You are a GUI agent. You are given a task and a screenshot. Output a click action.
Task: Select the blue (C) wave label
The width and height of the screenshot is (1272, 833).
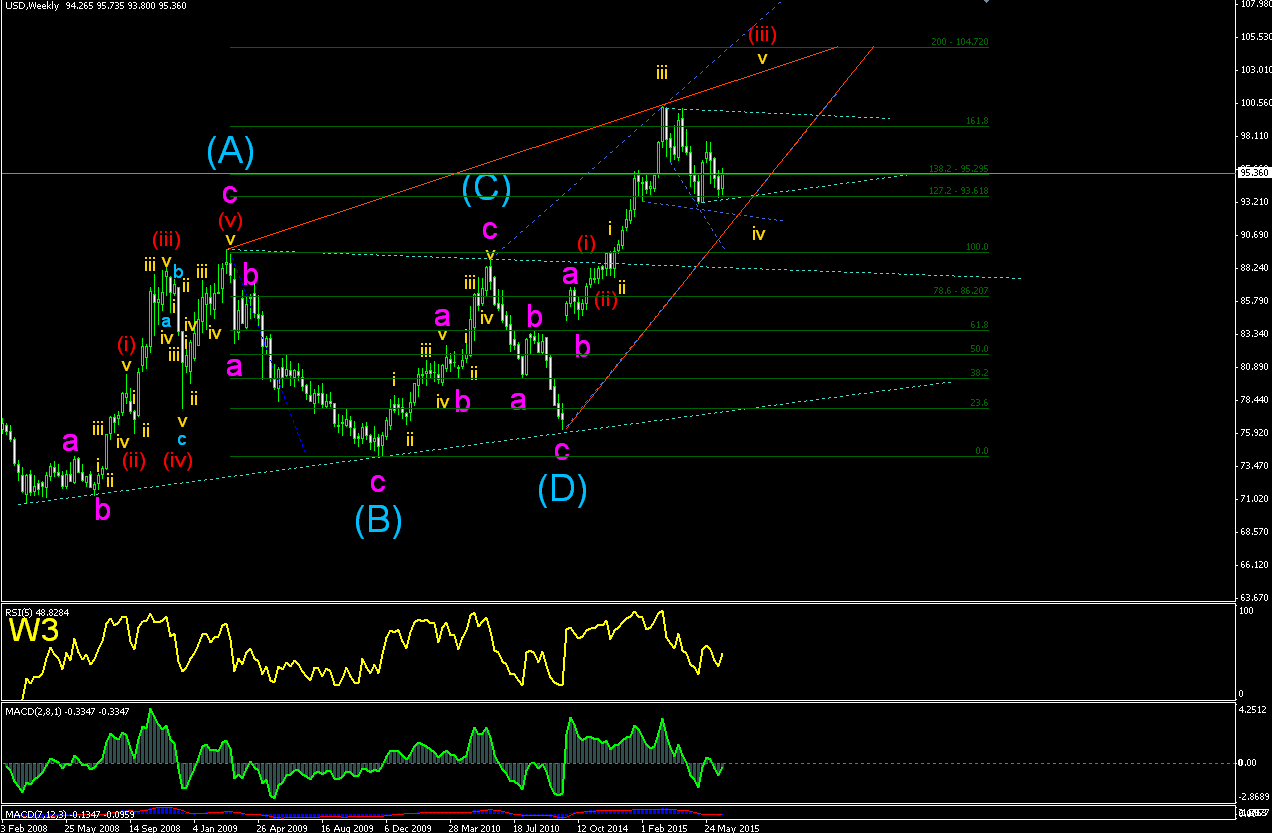click(486, 188)
